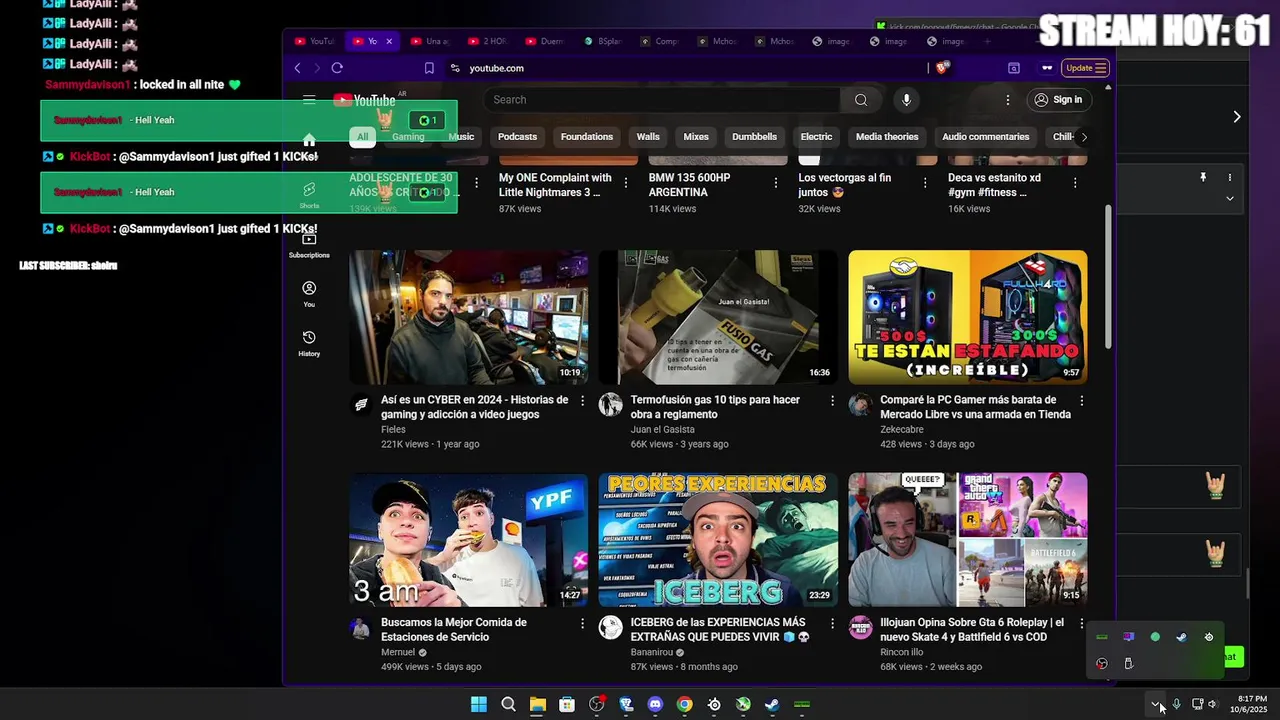Open the Fieles channel link
The width and height of the screenshot is (1280, 720).
(x=393, y=429)
